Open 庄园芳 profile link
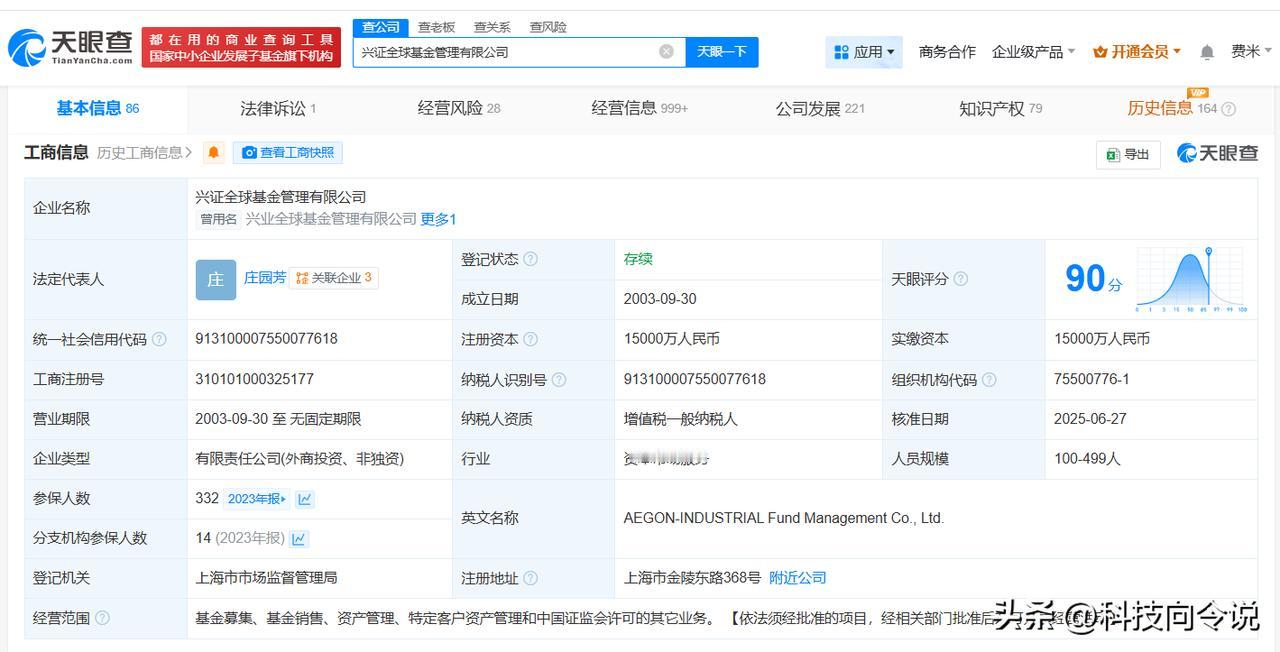1280x652 pixels. pos(265,278)
